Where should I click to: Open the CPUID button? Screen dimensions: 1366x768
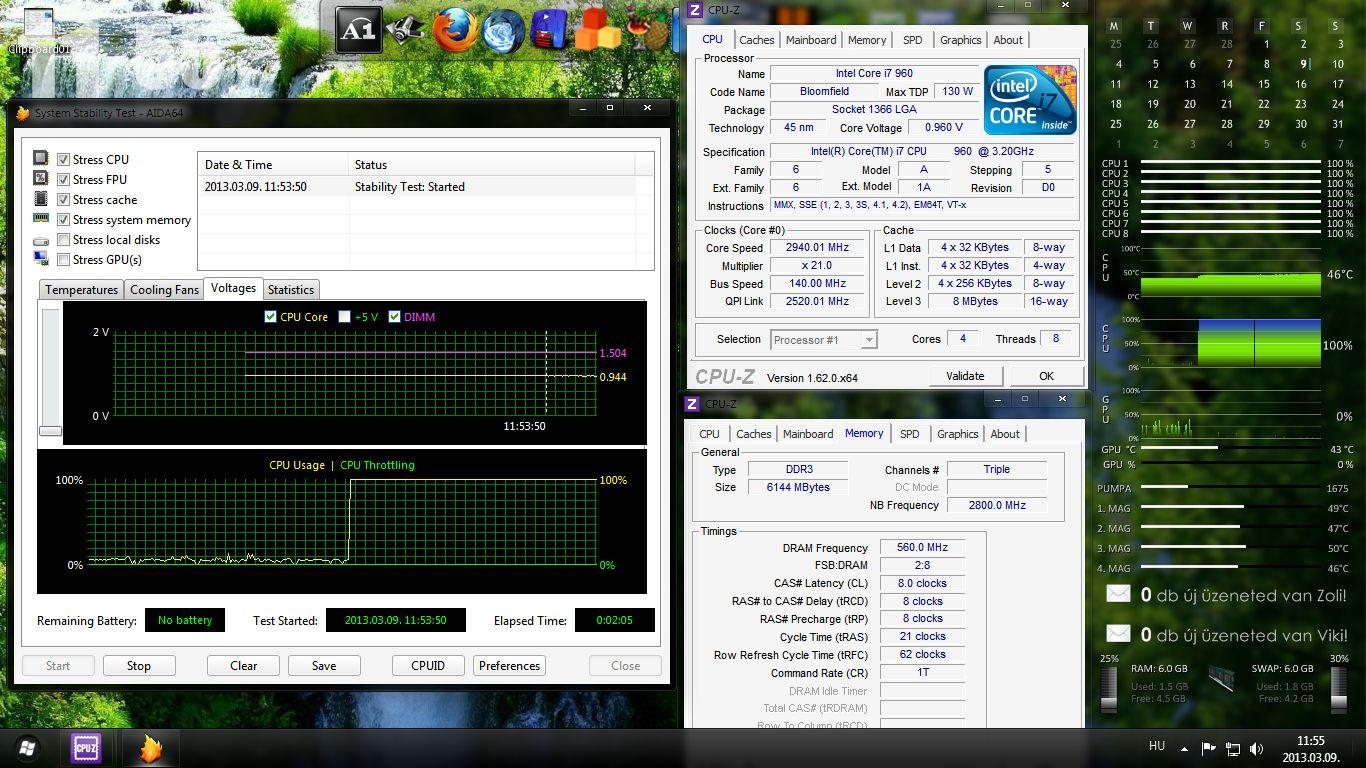[428, 665]
